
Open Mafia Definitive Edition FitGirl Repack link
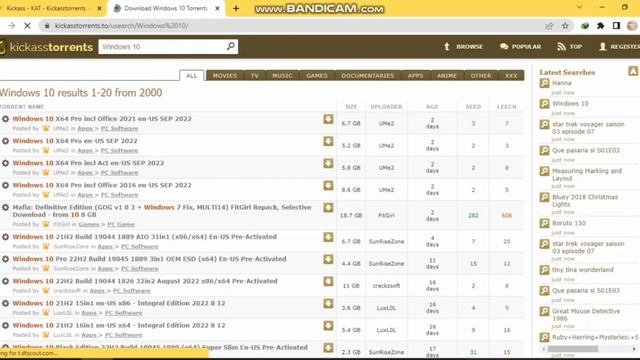162,211
